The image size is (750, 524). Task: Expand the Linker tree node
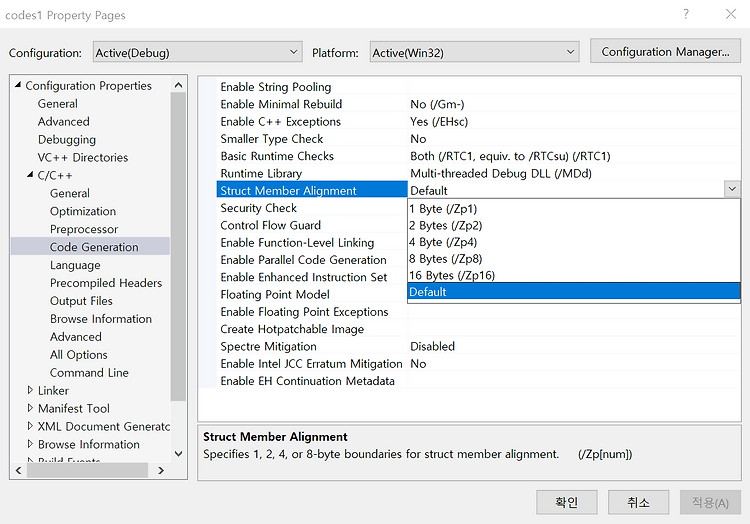(x=30, y=390)
